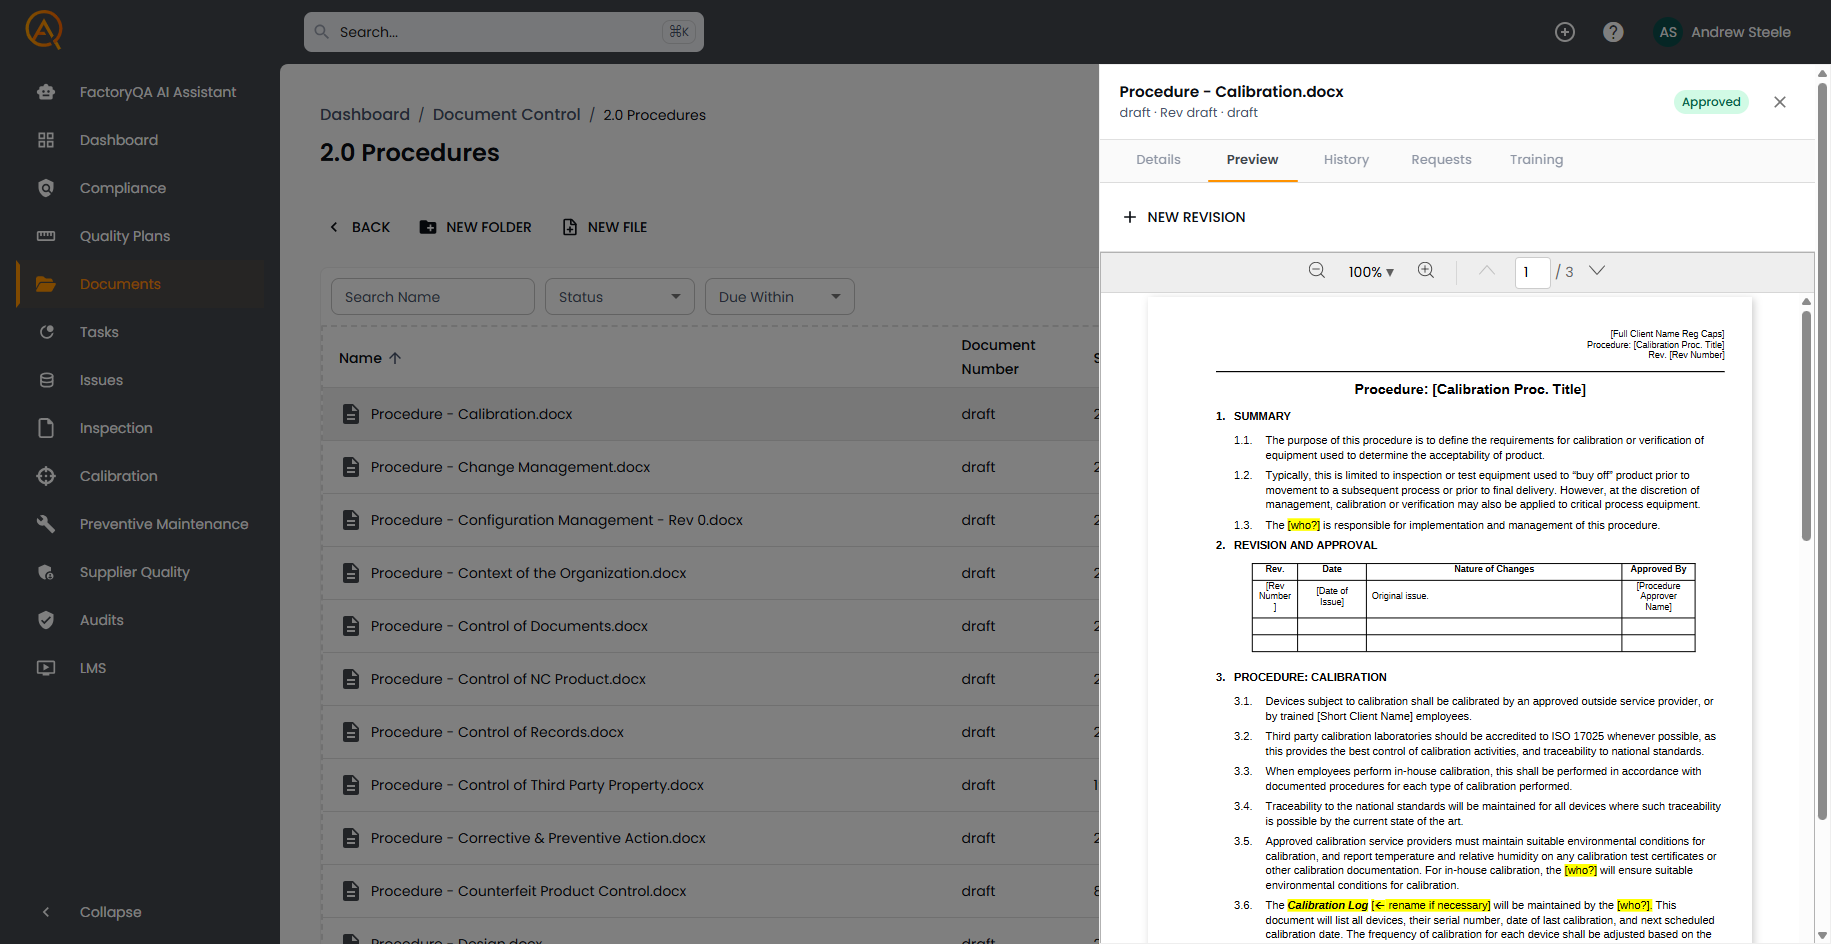Open the 100% zoom level dropdown
Image resolution: width=1831 pixels, height=944 pixels.
(x=1370, y=271)
